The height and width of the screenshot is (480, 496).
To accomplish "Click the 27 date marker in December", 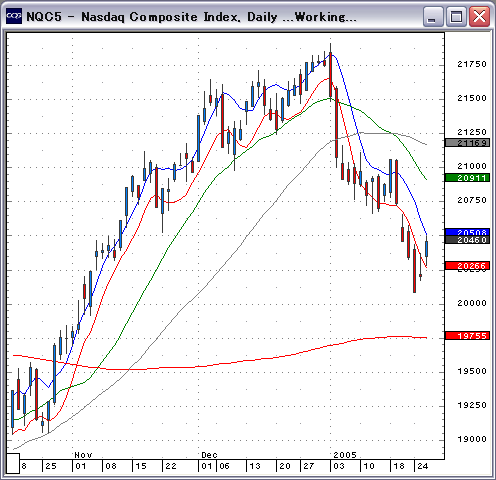I will pos(309,466).
